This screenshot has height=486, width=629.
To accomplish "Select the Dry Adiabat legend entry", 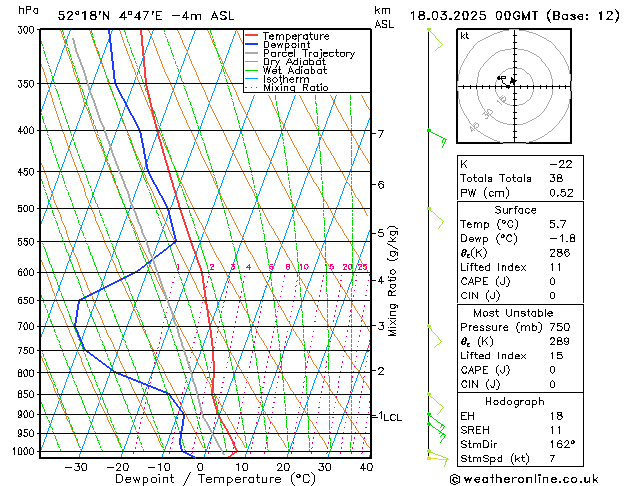I will 294,62.
